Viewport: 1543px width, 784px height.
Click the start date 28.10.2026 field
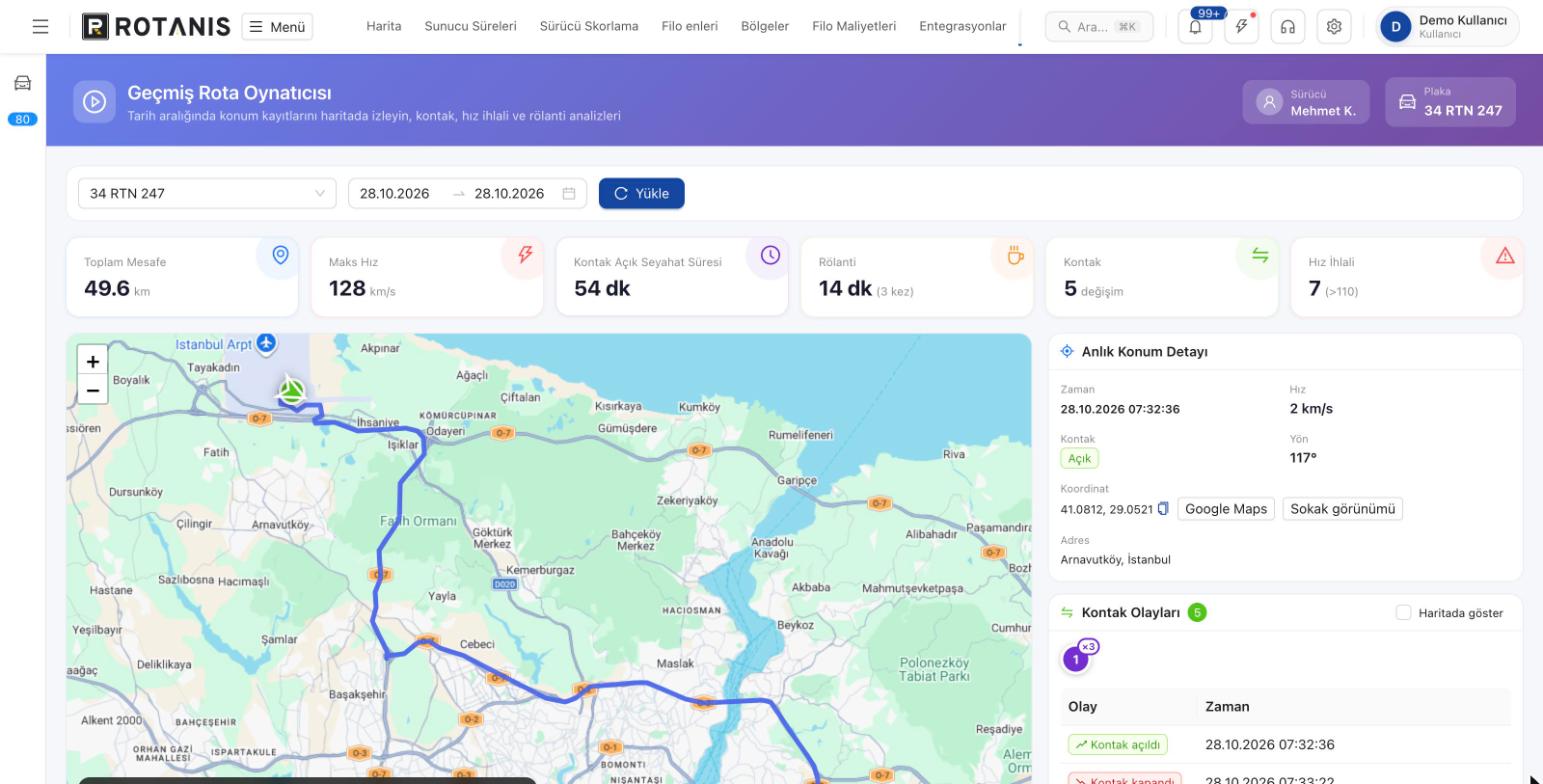(x=395, y=193)
